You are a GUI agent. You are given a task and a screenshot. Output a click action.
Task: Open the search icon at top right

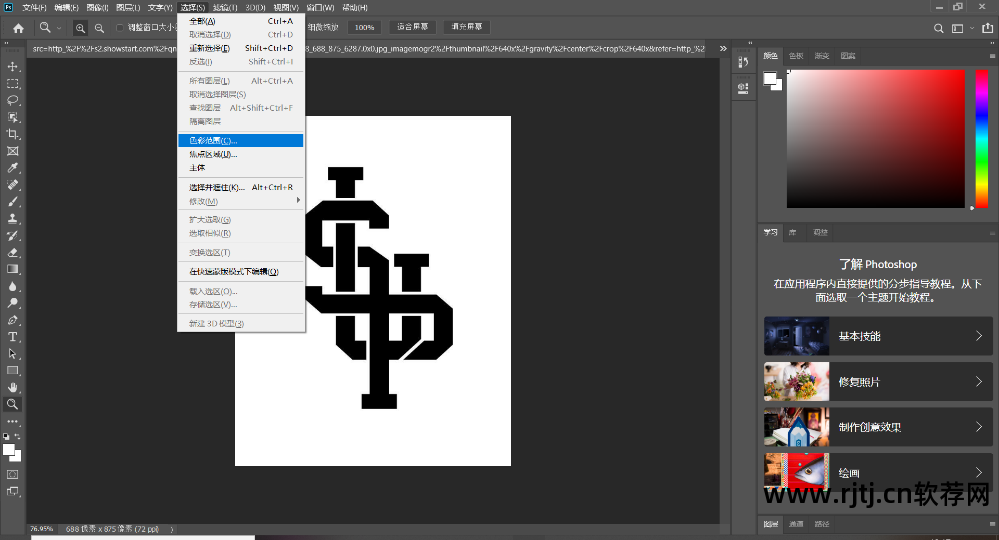pyautogui.click(x=938, y=28)
